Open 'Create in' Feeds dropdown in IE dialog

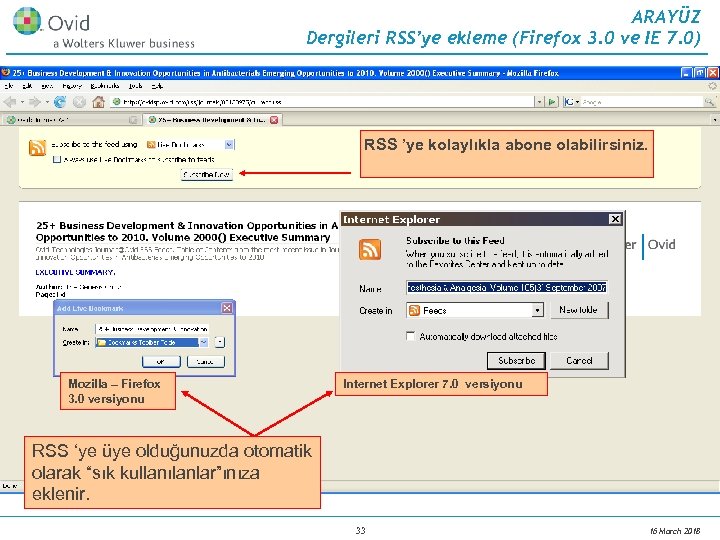pos(537,310)
